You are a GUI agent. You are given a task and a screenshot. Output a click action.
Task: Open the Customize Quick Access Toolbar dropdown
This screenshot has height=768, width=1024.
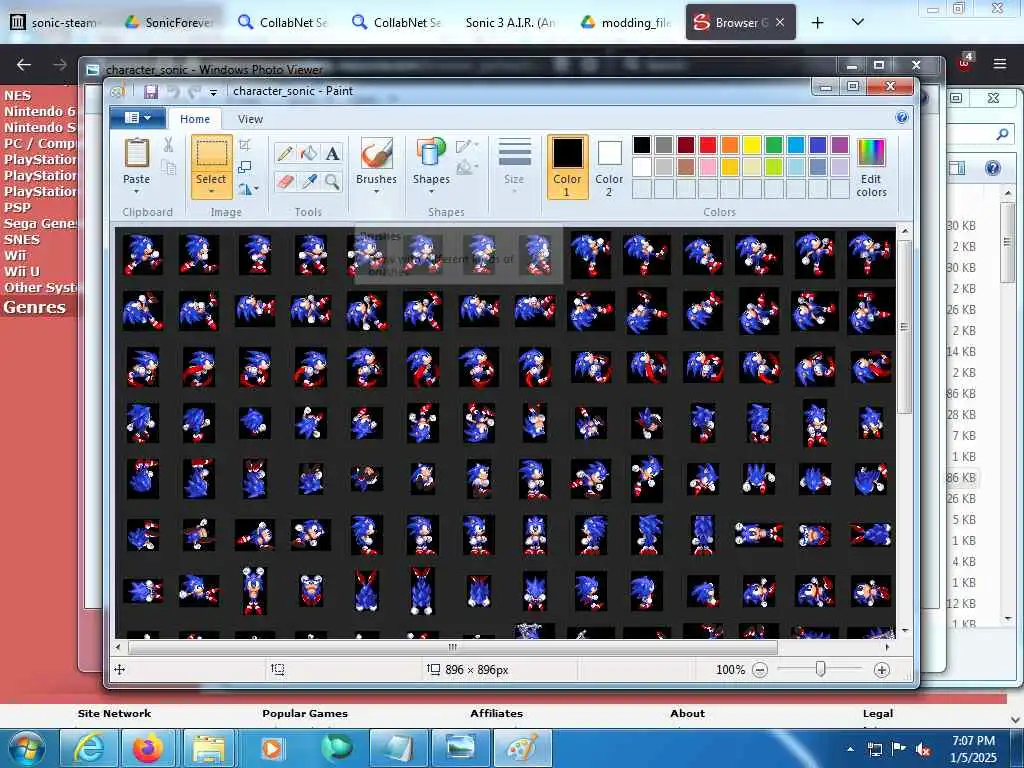coord(213,93)
